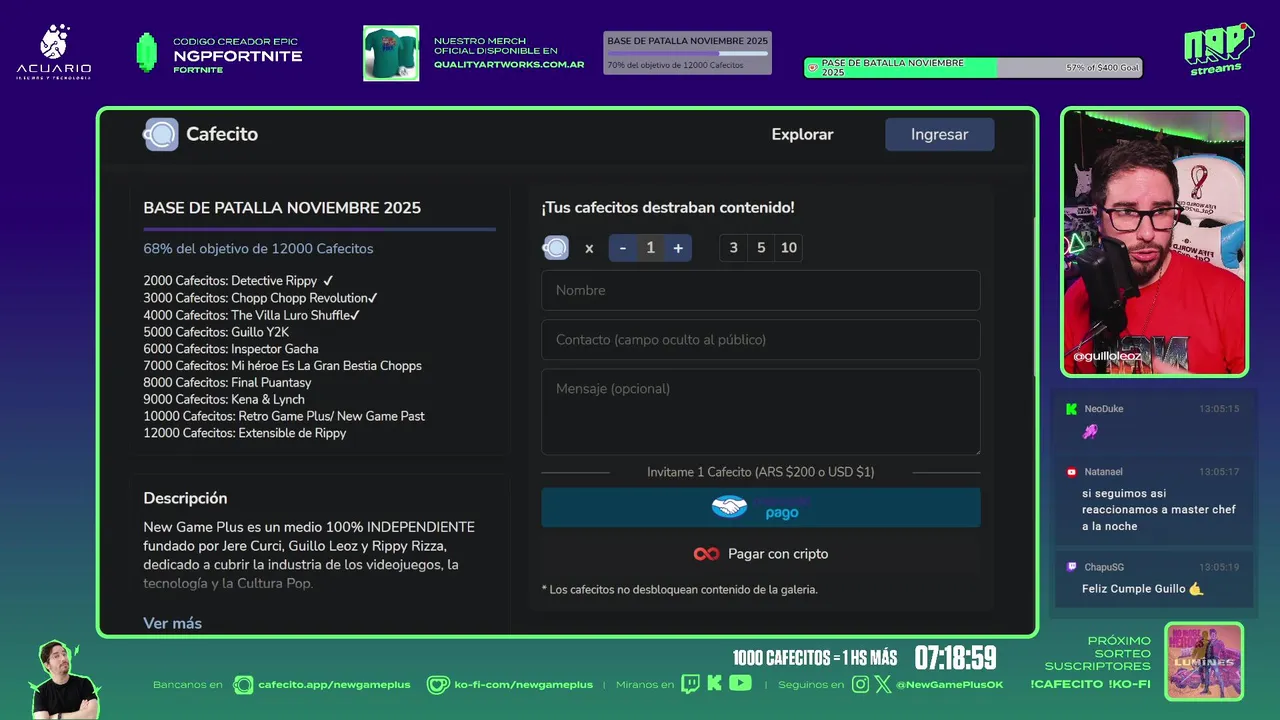Viewport: 1280px width, 720px height.
Task: Open the Explorar menu item
Action: (802, 134)
